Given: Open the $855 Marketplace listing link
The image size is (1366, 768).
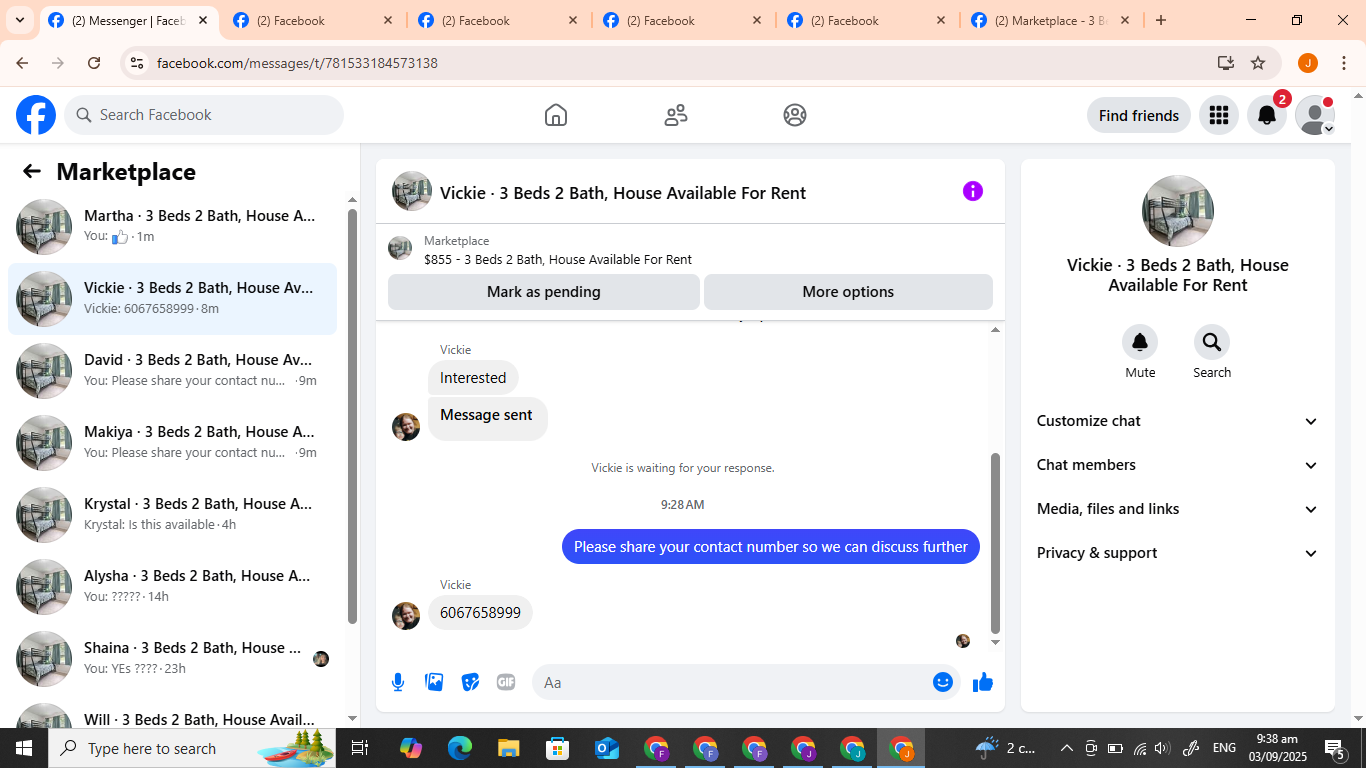Looking at the screenshot, I should (558, 259).
